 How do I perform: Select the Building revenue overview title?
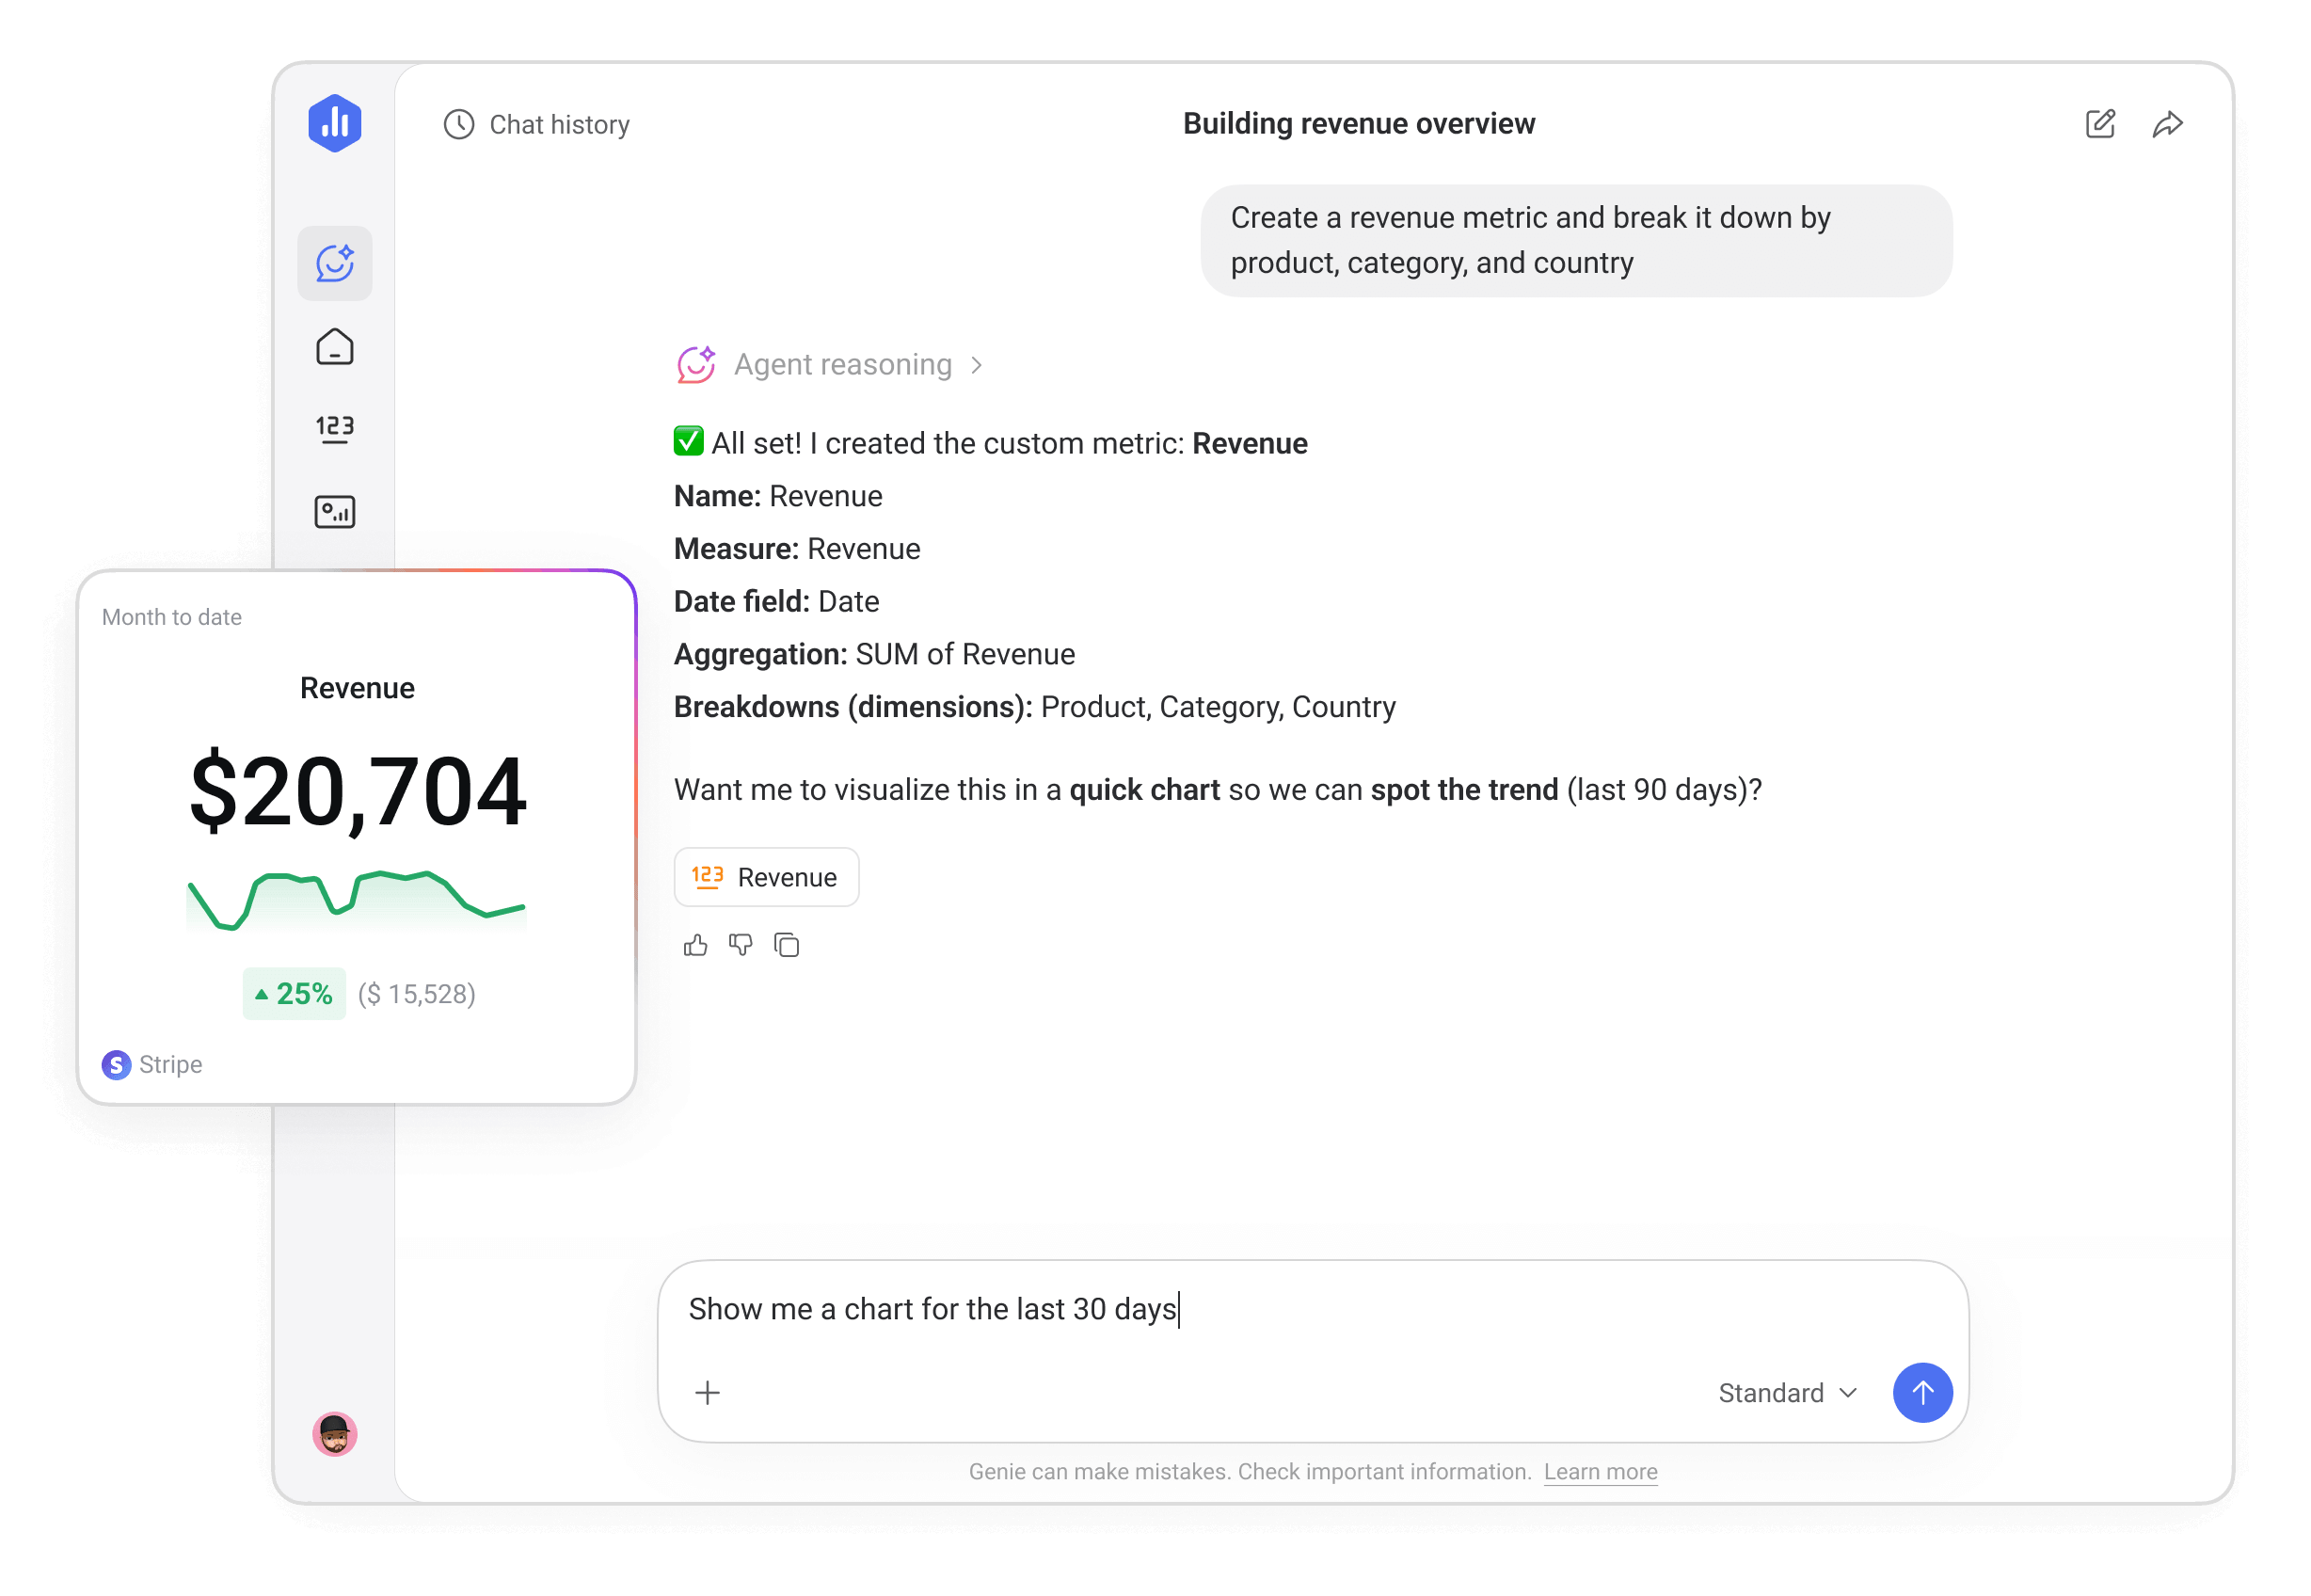point(1359,123)
